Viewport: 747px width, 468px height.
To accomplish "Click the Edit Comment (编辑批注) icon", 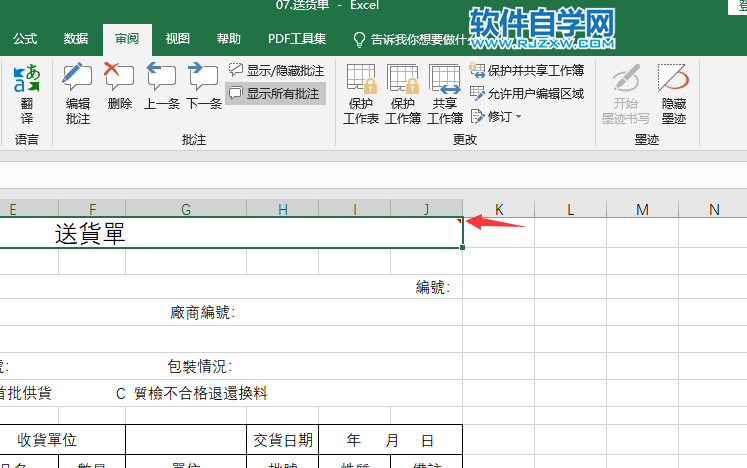I will 78,93.
